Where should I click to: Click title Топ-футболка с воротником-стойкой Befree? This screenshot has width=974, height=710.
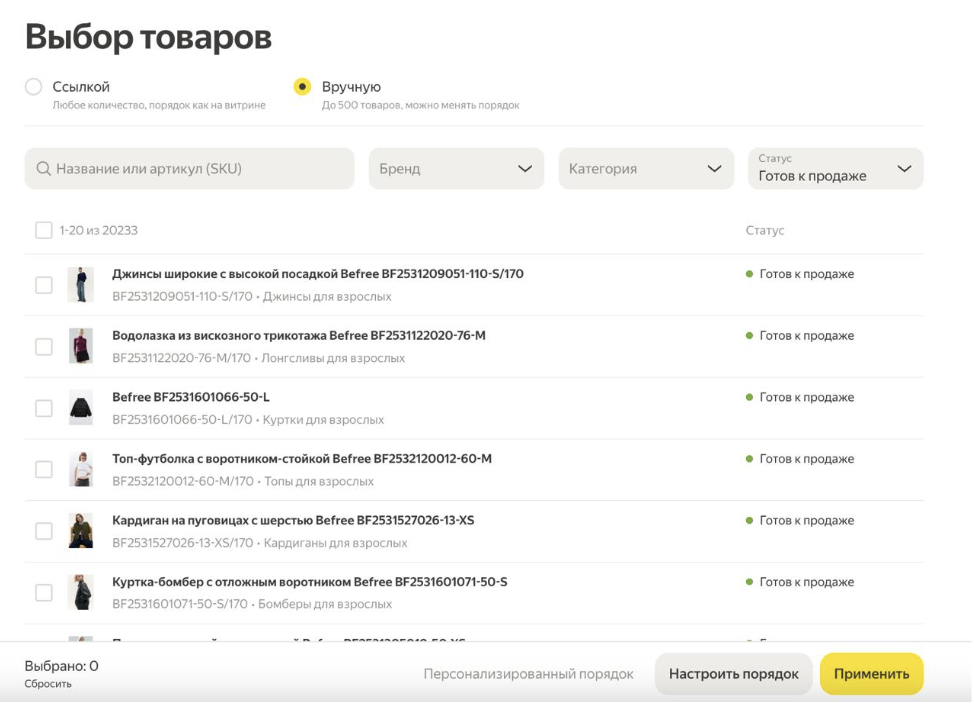click(302, 458)
